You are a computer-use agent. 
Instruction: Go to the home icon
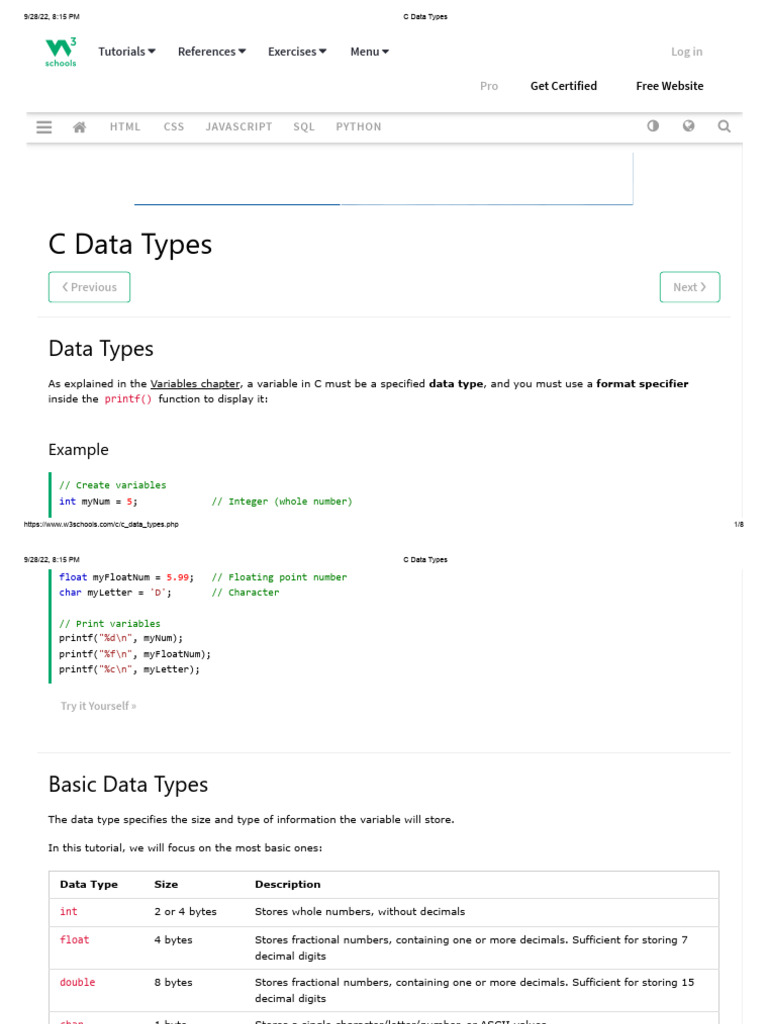click(x=80, y=127)
